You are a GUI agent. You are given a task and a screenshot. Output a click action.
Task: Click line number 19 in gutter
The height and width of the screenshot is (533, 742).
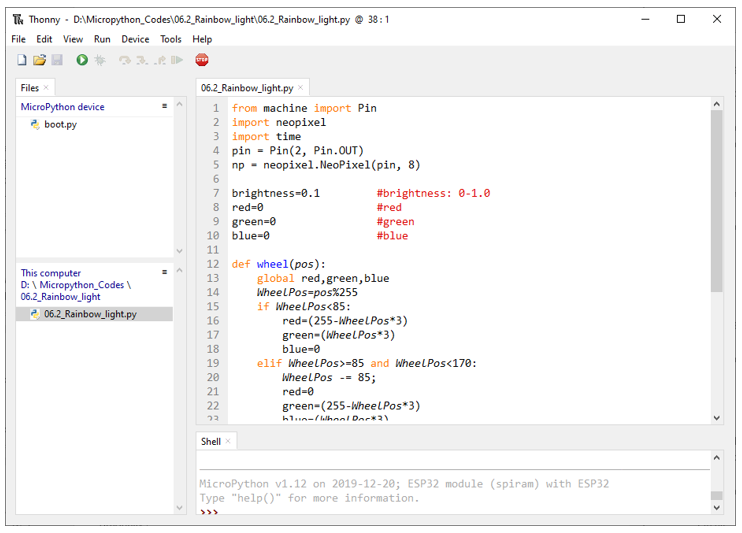click(213, 364)
